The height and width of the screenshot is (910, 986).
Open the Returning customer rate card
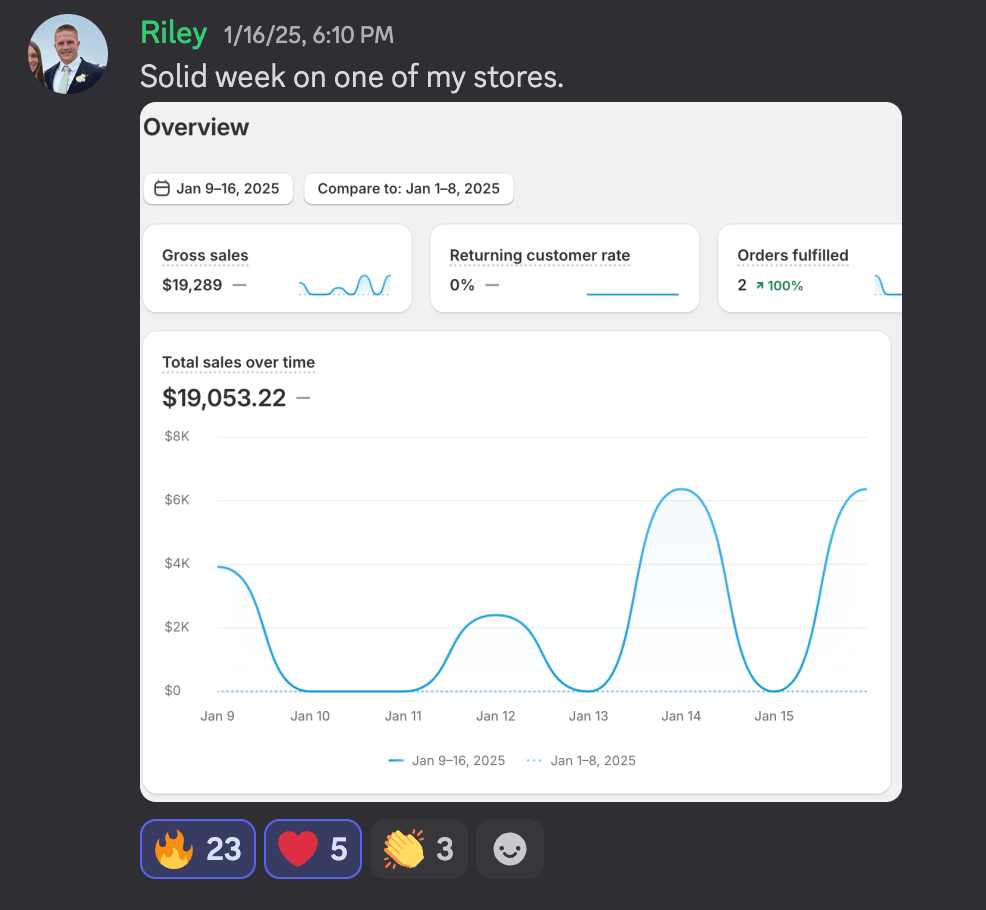564,268
